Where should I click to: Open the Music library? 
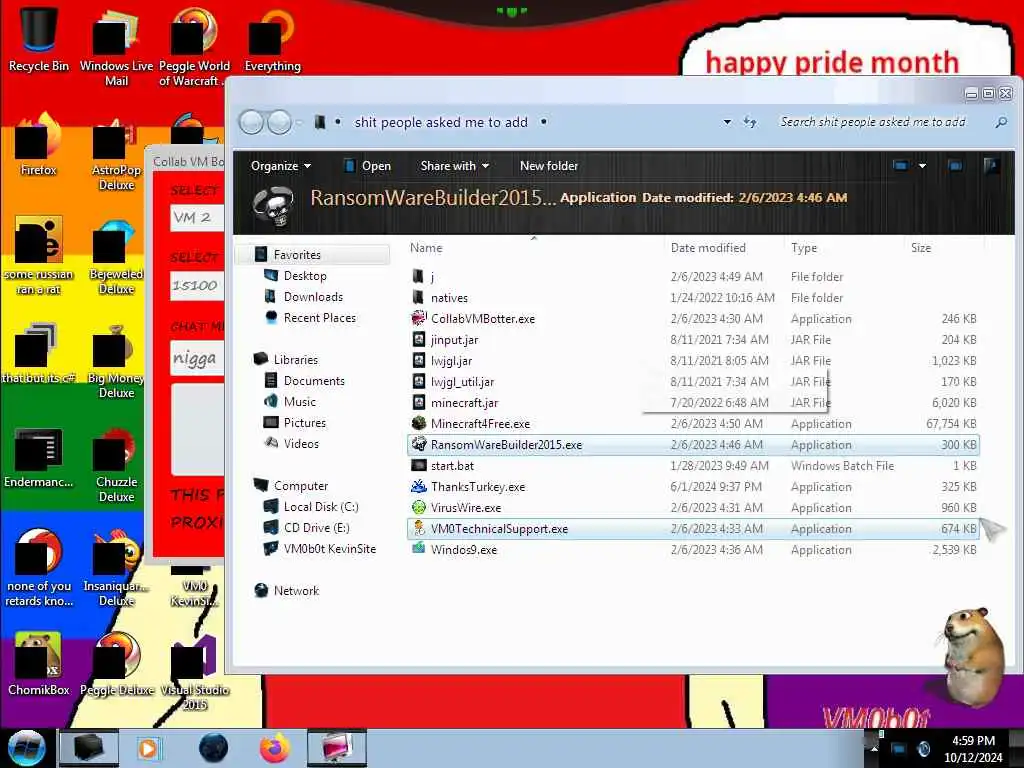[300, 402]
